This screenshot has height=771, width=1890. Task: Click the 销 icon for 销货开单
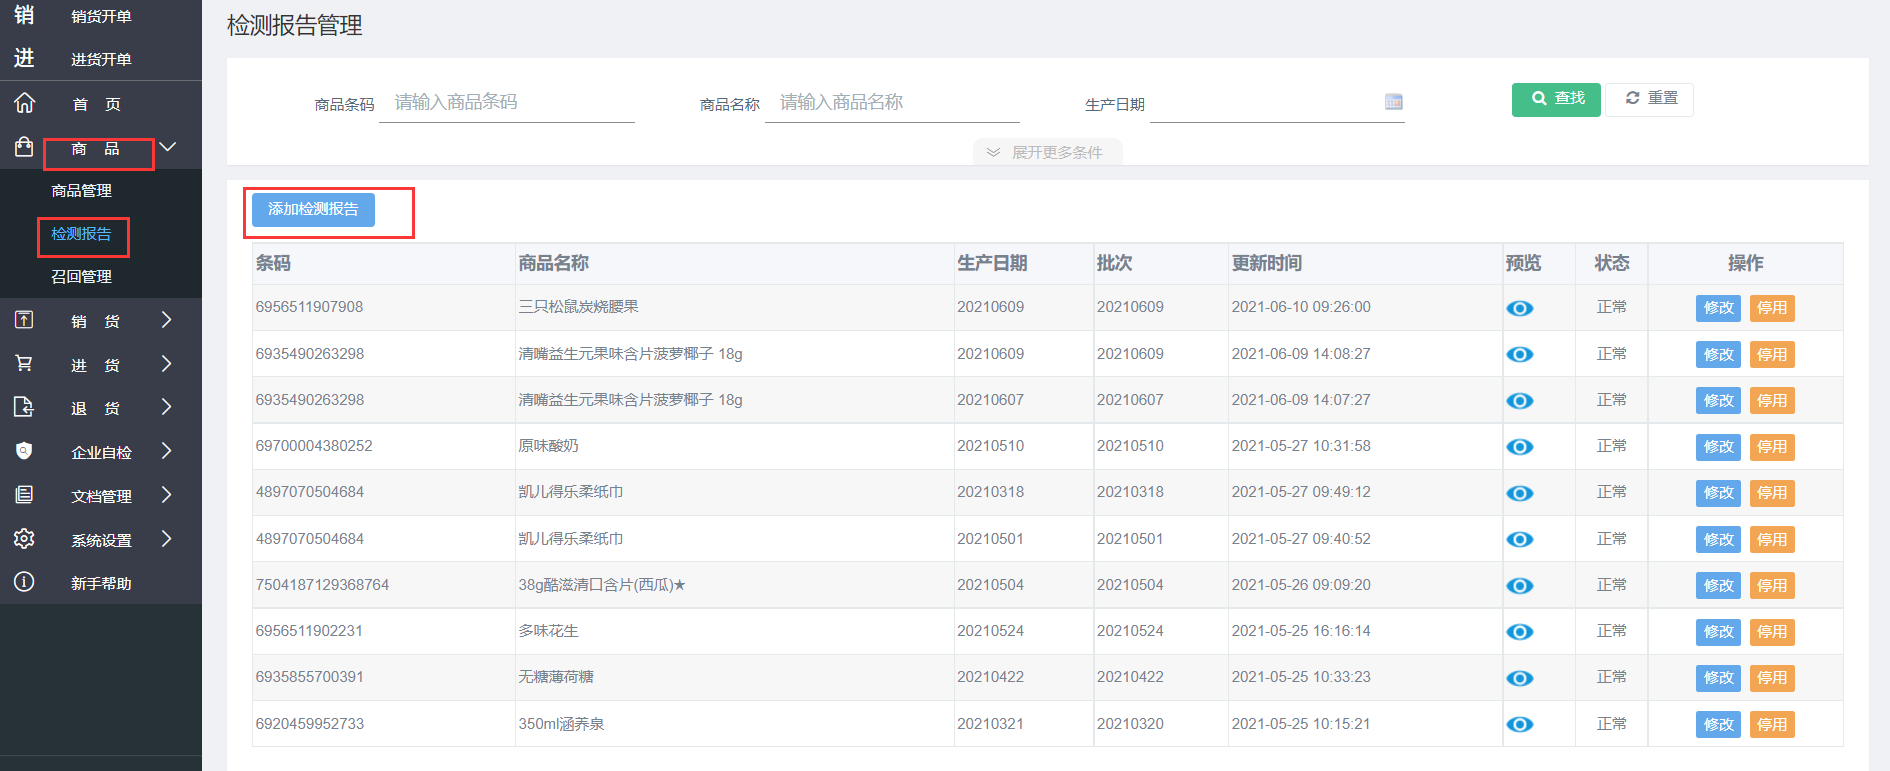[24, 15]
